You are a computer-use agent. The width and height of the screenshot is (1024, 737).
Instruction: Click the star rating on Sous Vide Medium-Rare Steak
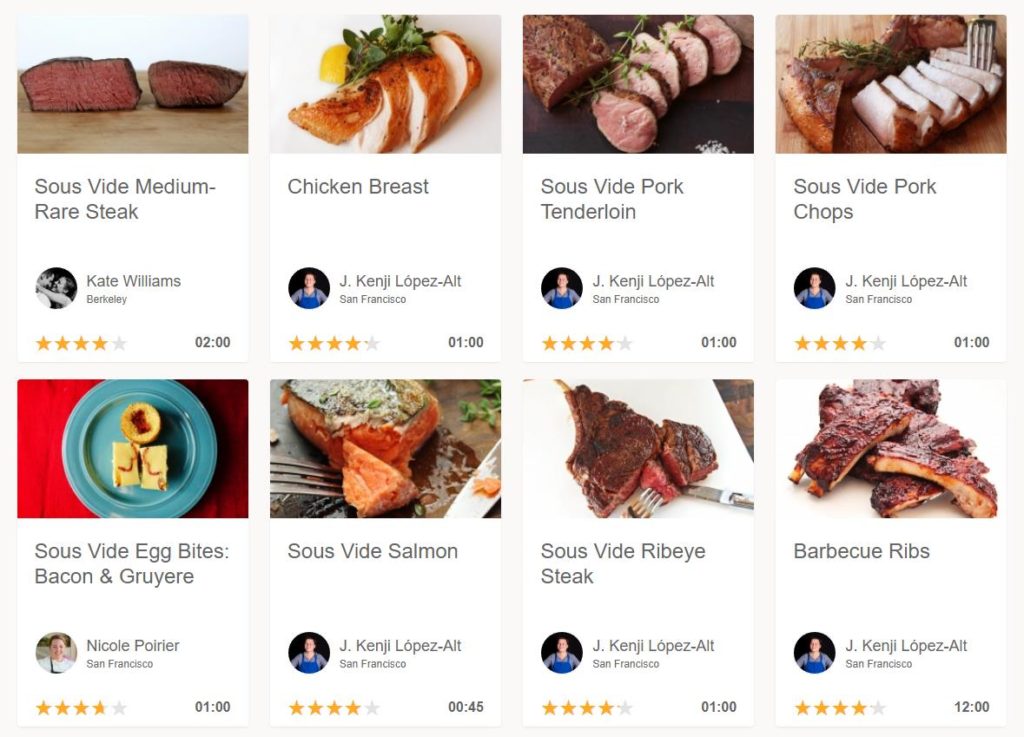tap(81, 343)
